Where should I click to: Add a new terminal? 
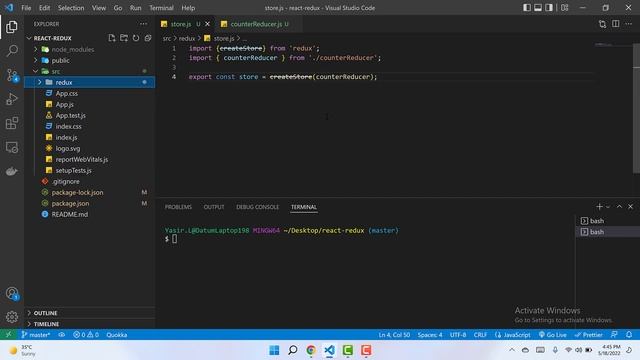[599, 207]
